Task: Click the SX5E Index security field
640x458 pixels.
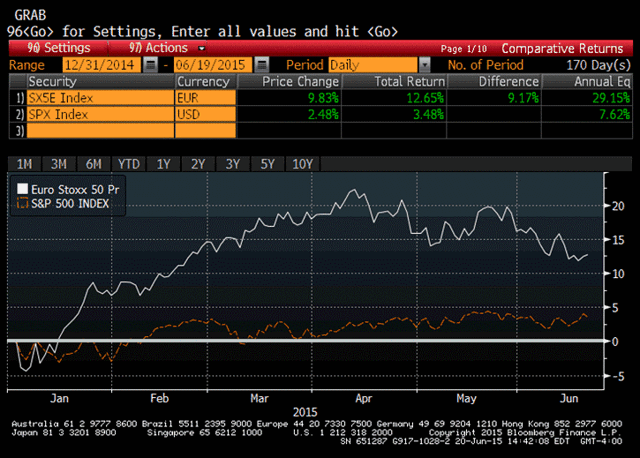Action: pyautogui.click(x=100, y=98)
